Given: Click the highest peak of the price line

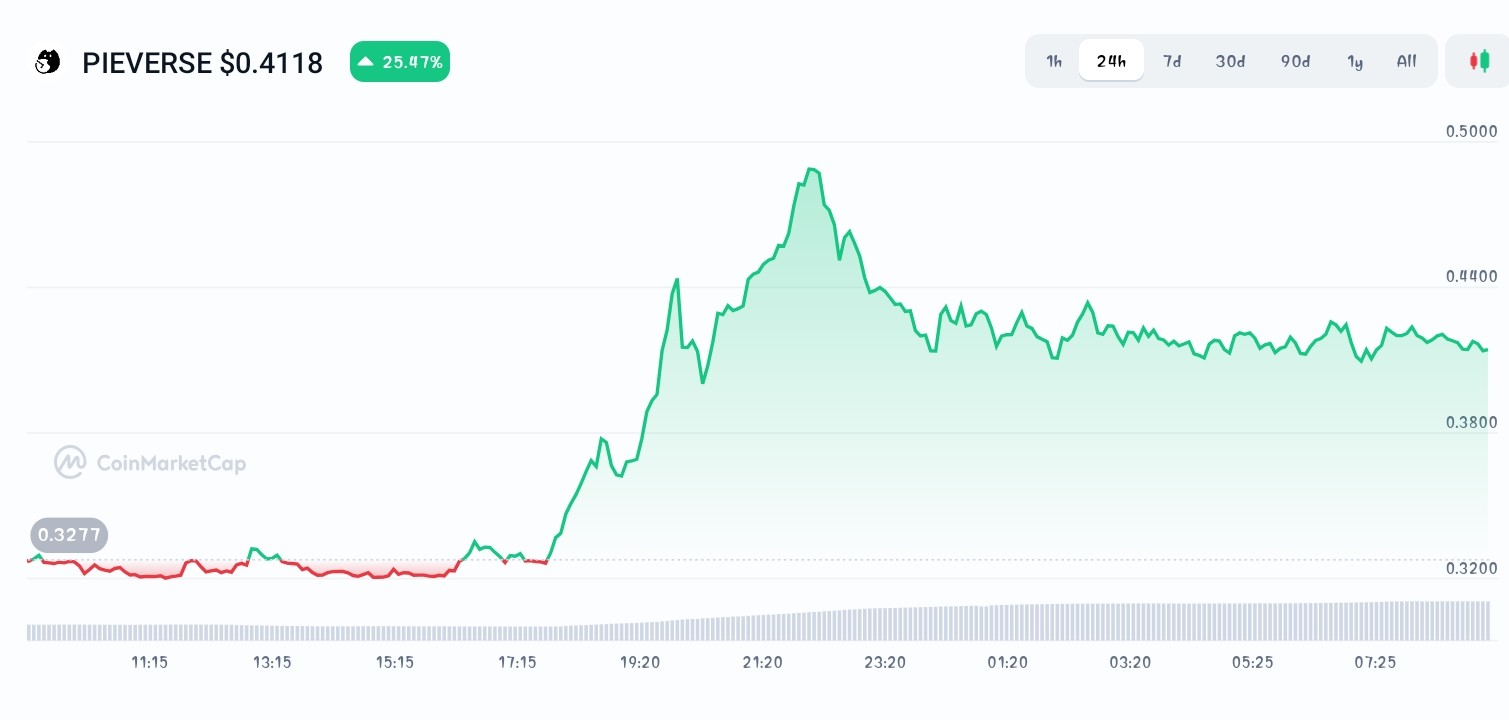Looking at the screenshot, I should [811, 169].
